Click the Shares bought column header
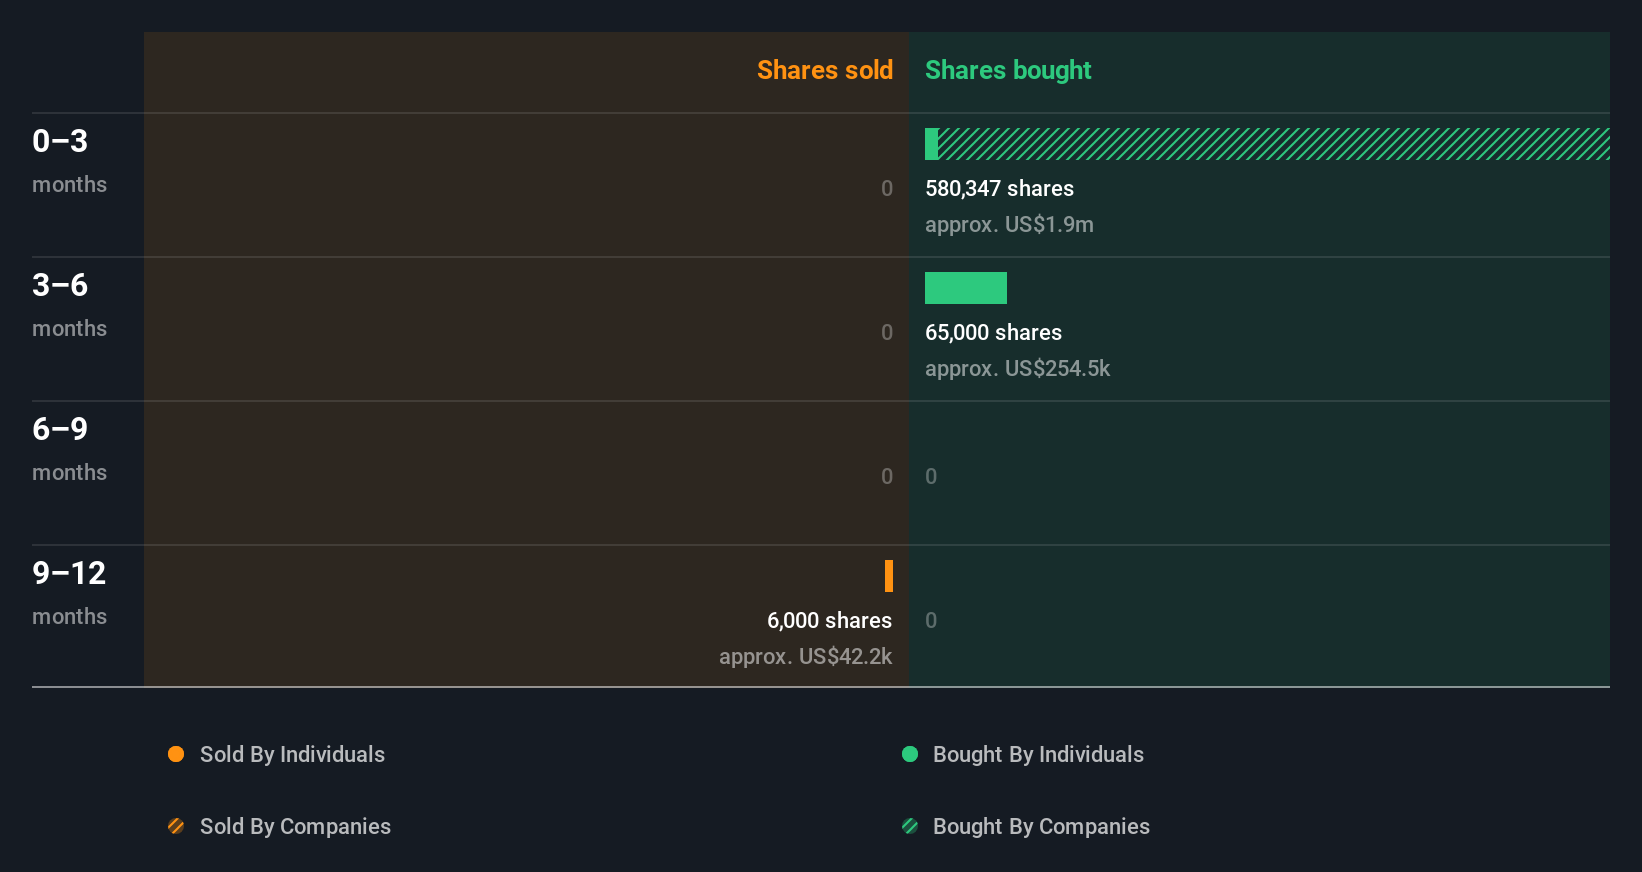 (1008, 70)
